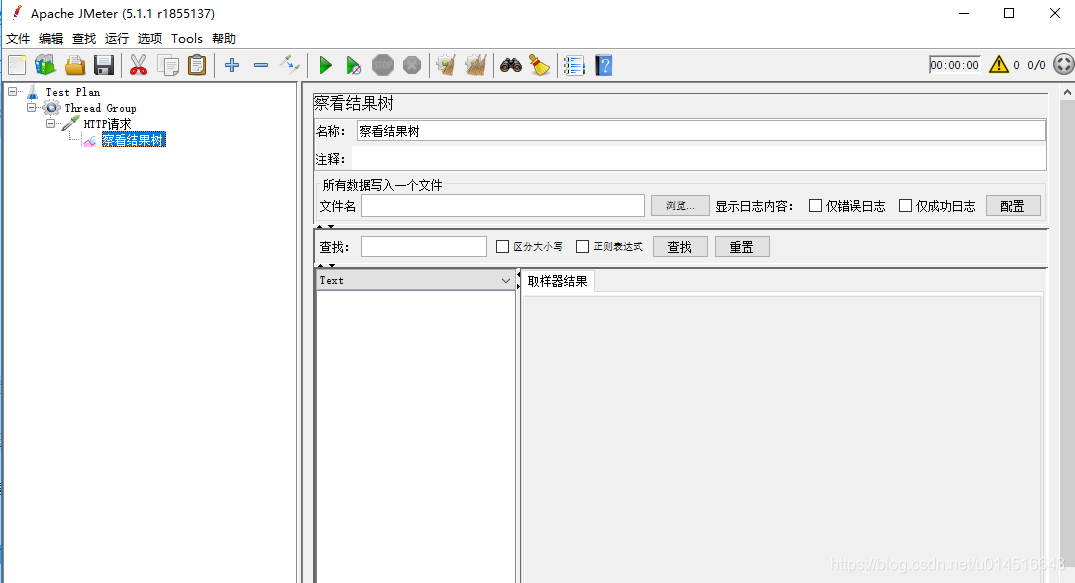Select 察看结果树 in the tree
1075x583 pixels.
[134, 140]
